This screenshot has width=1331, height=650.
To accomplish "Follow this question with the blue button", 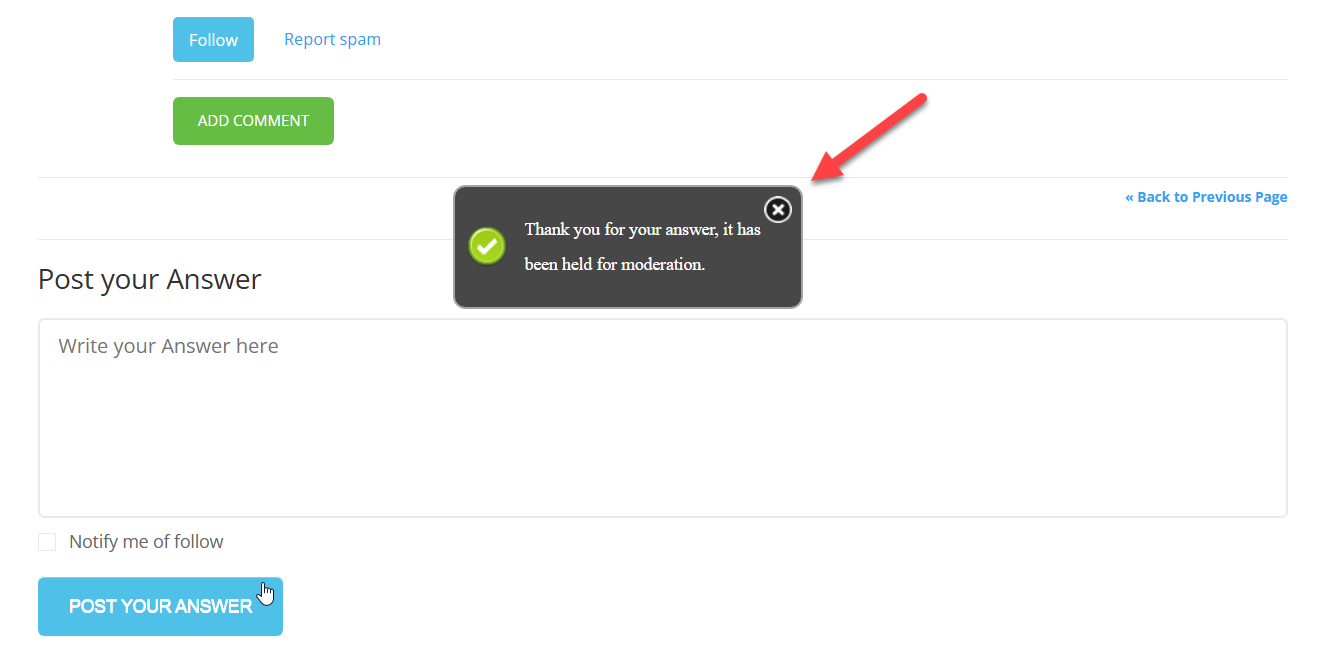I will coord(213,40).
